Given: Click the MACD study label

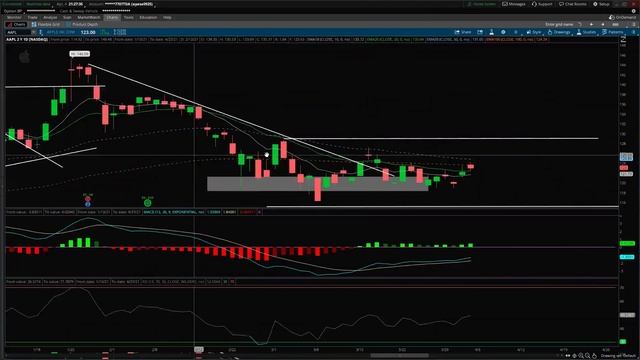Looking at the screenshot, I should pyautogui.click(x=174, y=212).
